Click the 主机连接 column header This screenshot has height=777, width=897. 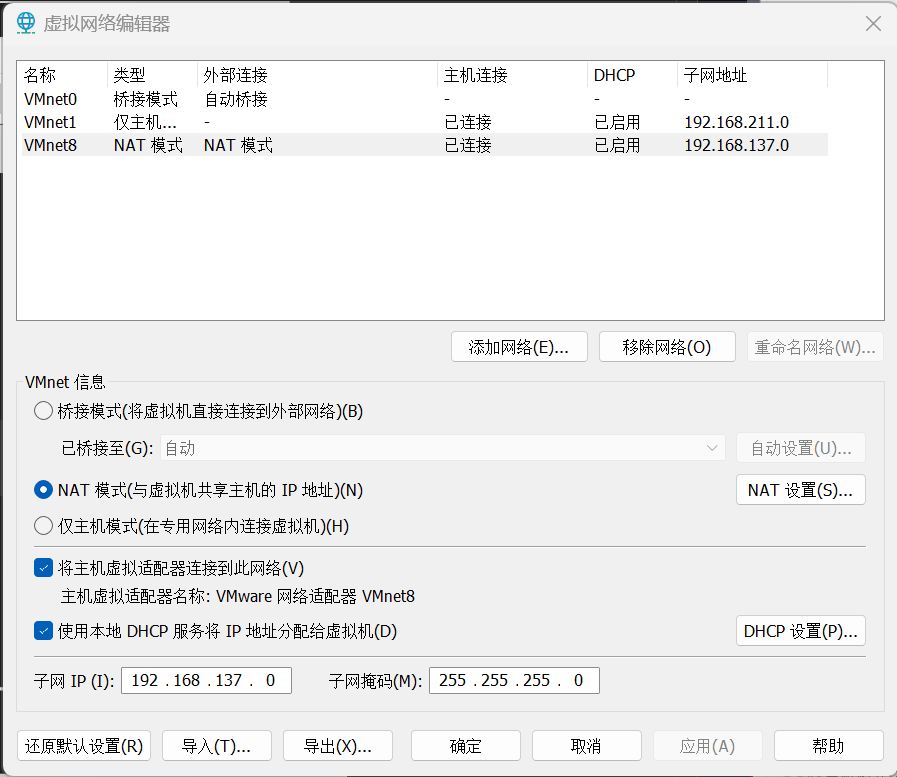click(513, 75)
